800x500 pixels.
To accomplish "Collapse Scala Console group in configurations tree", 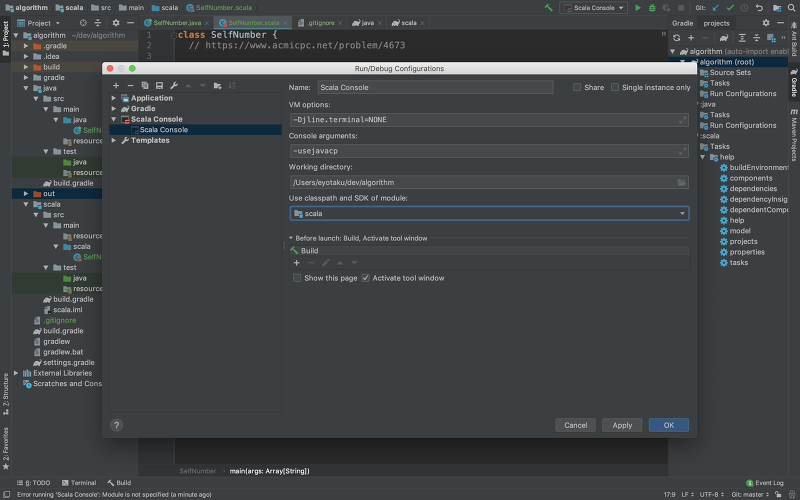I will click(x=114, y=119).
